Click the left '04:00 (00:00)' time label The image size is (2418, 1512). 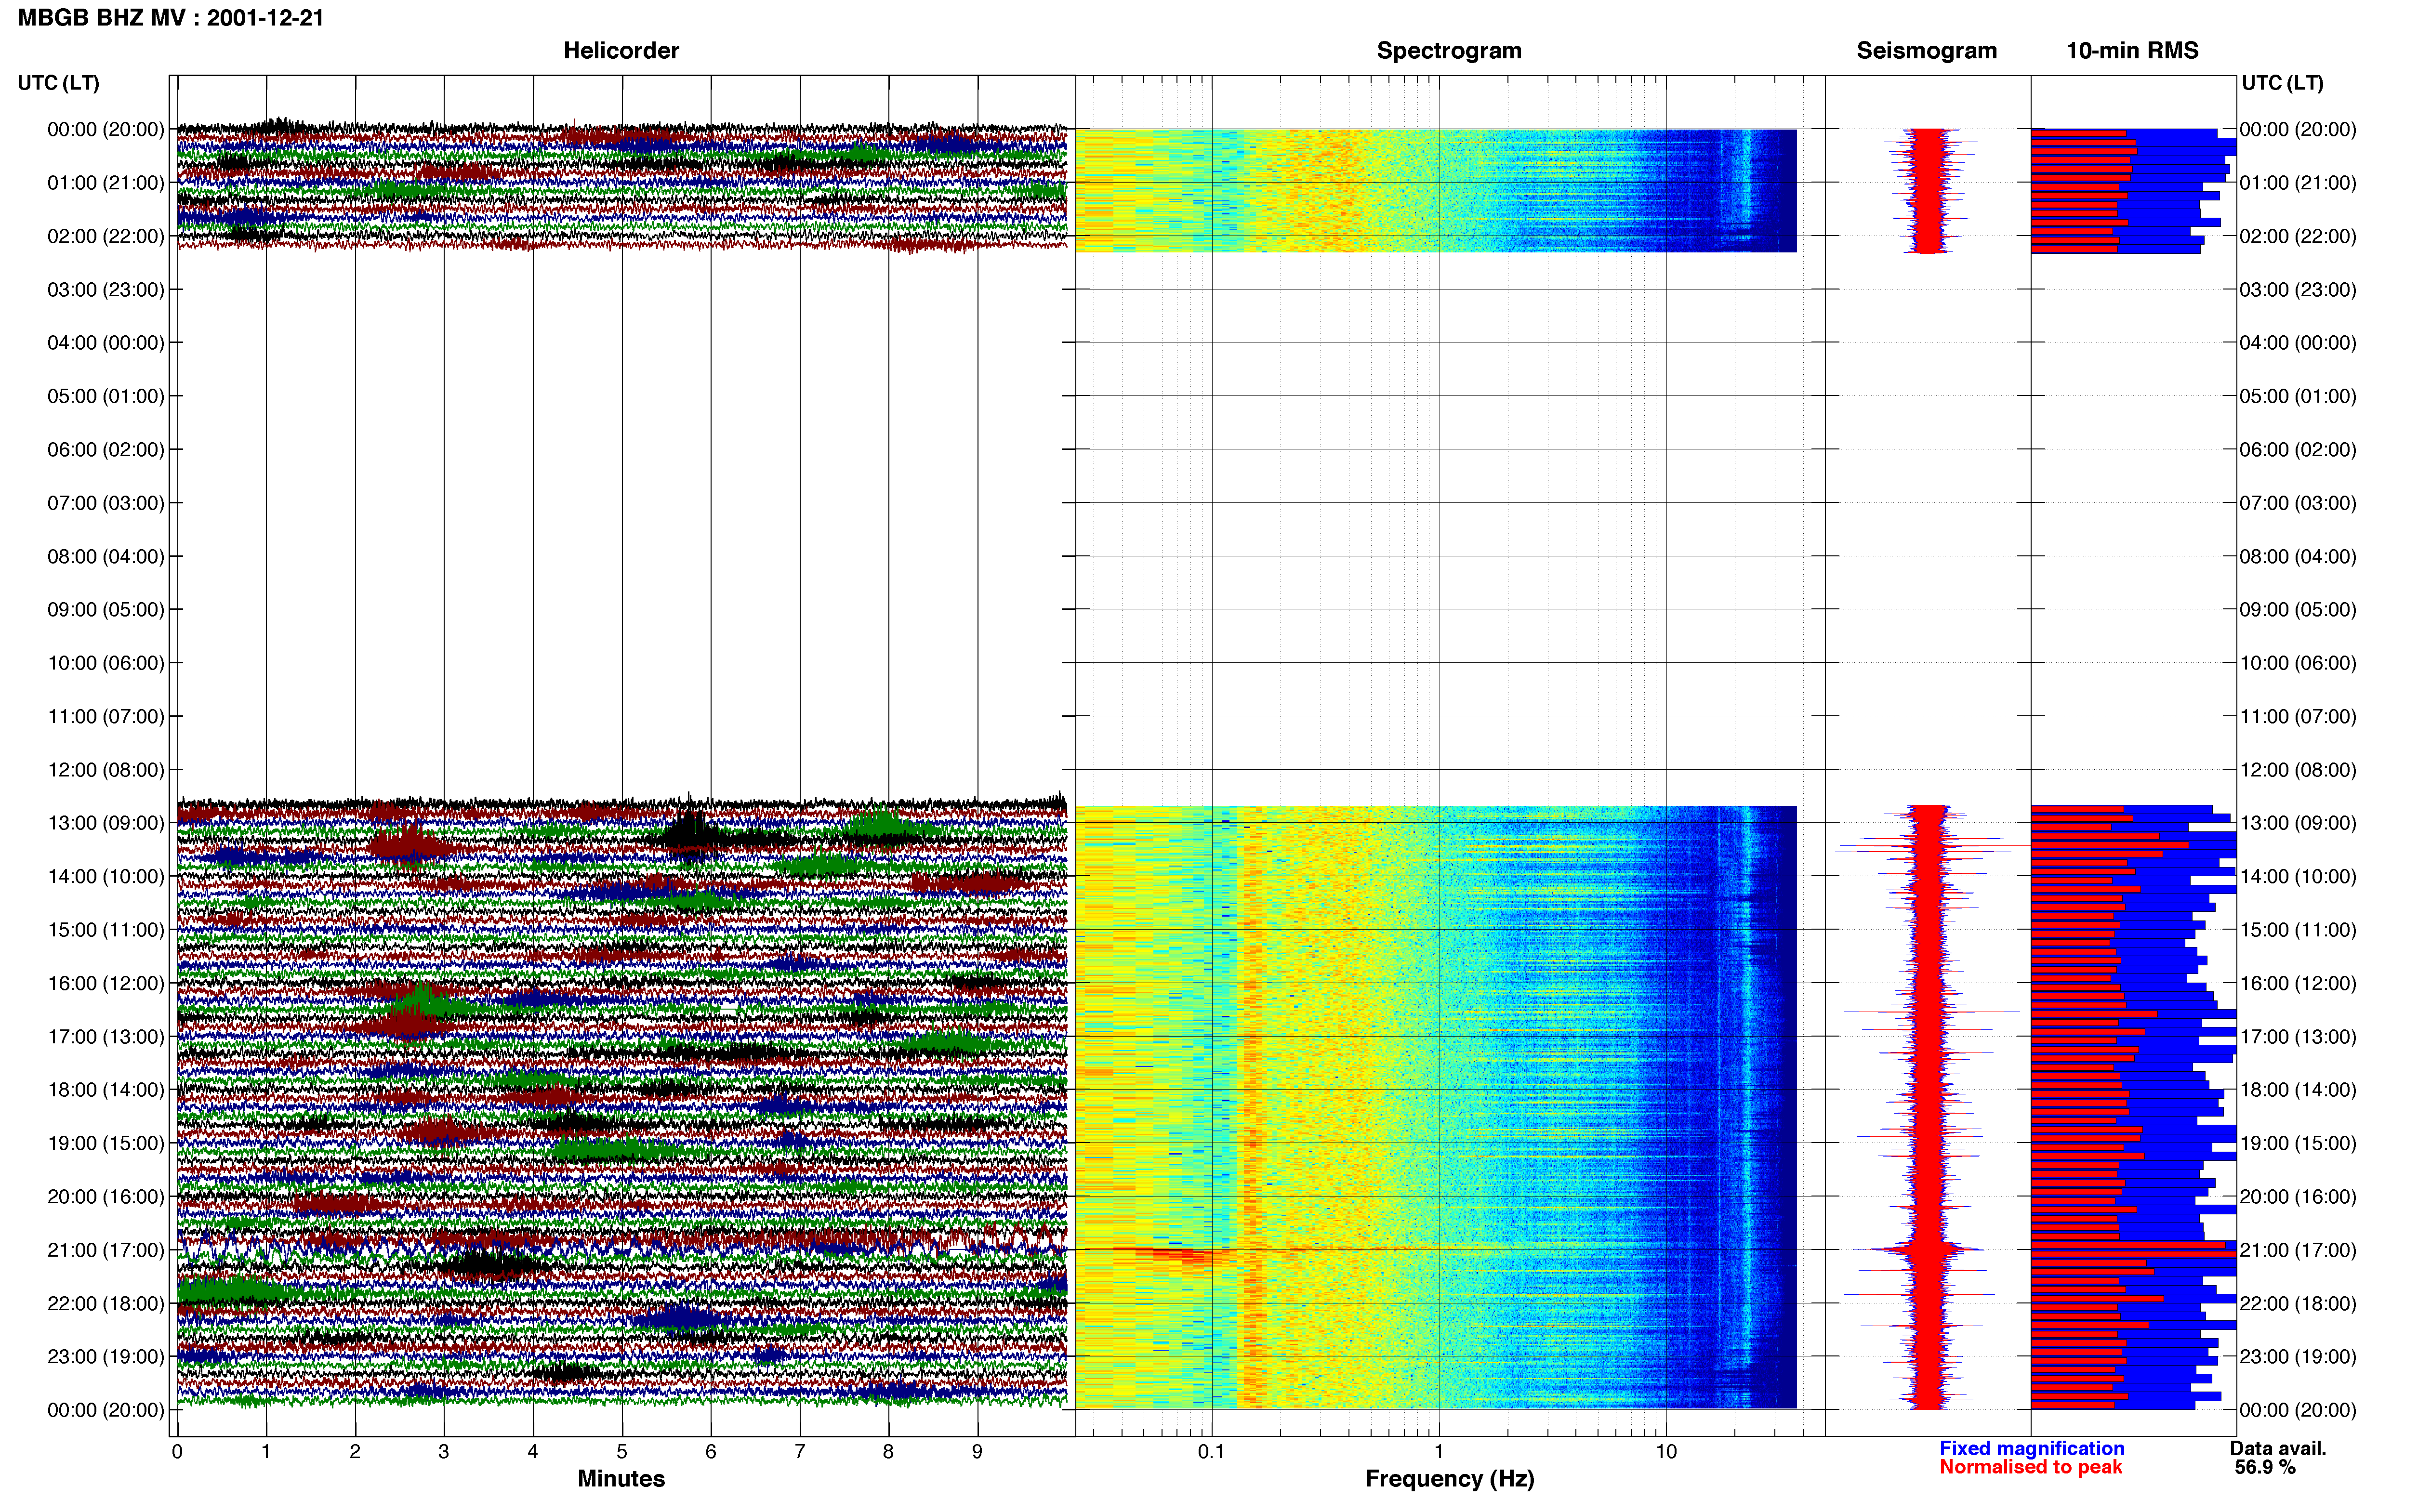pos(106,343)
